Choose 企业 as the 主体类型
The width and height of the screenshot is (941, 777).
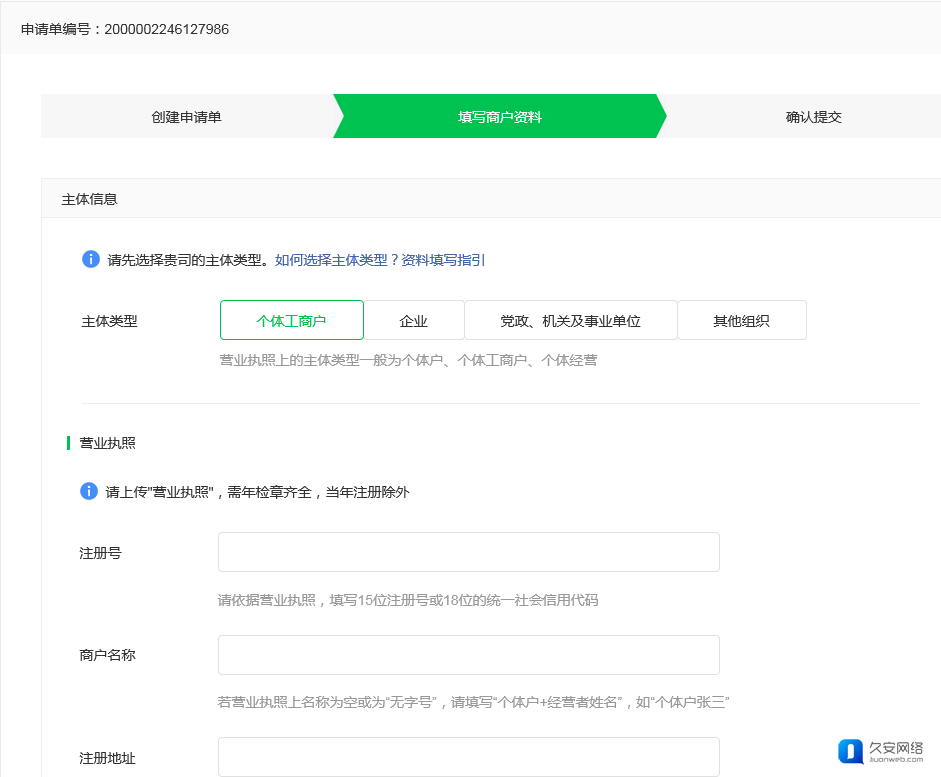[x=413, y=321]
